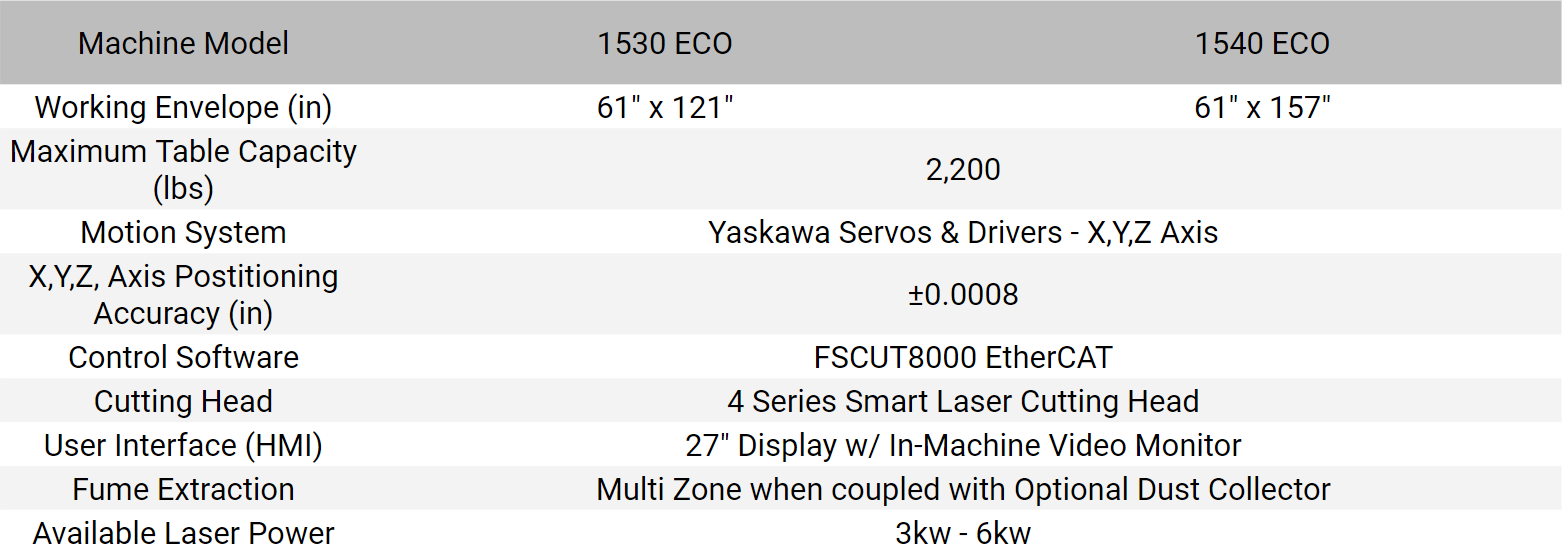Click the Motion System row label
This screenshot has height=557, width=1563.
(184, 232)
